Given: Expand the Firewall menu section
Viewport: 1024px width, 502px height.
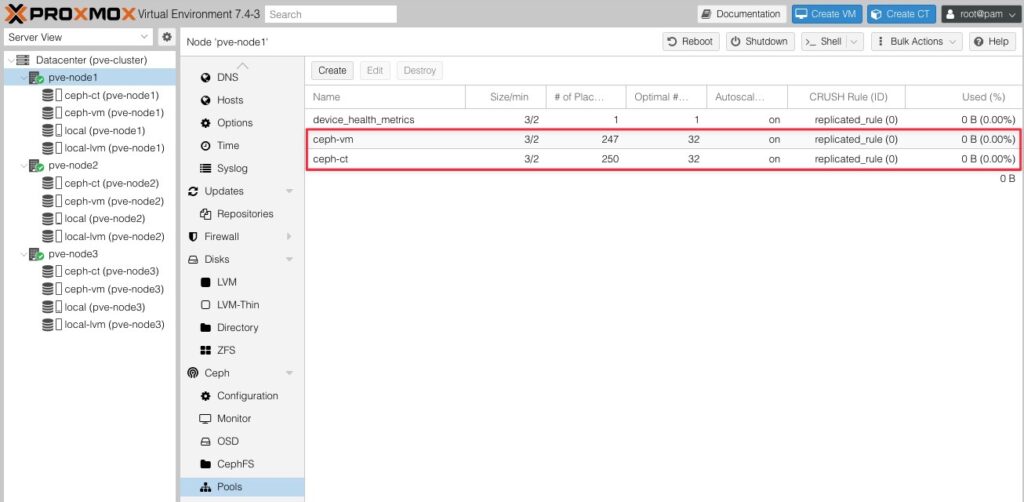Looking at the screenshot, I should click(289, 236).
